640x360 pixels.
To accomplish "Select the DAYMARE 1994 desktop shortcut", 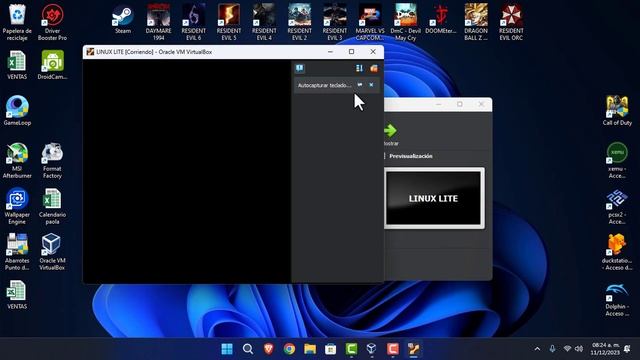I will [x=158, y=22].
